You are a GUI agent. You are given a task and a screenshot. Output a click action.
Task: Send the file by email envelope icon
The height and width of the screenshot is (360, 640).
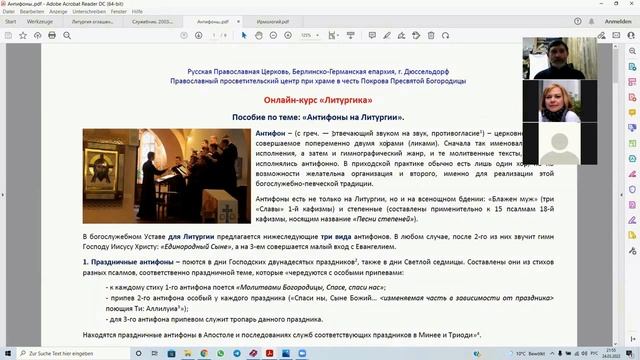pyautogui.click(x=616, y=36)
